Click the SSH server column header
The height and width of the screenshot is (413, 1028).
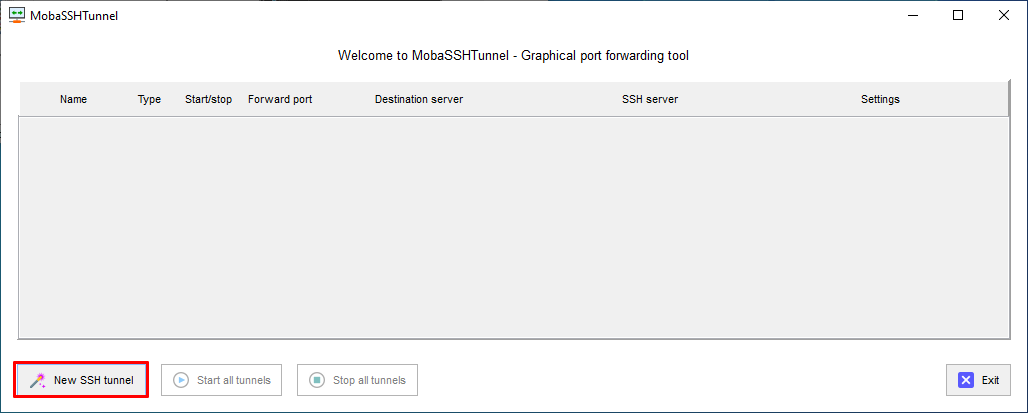coord(650,100)
